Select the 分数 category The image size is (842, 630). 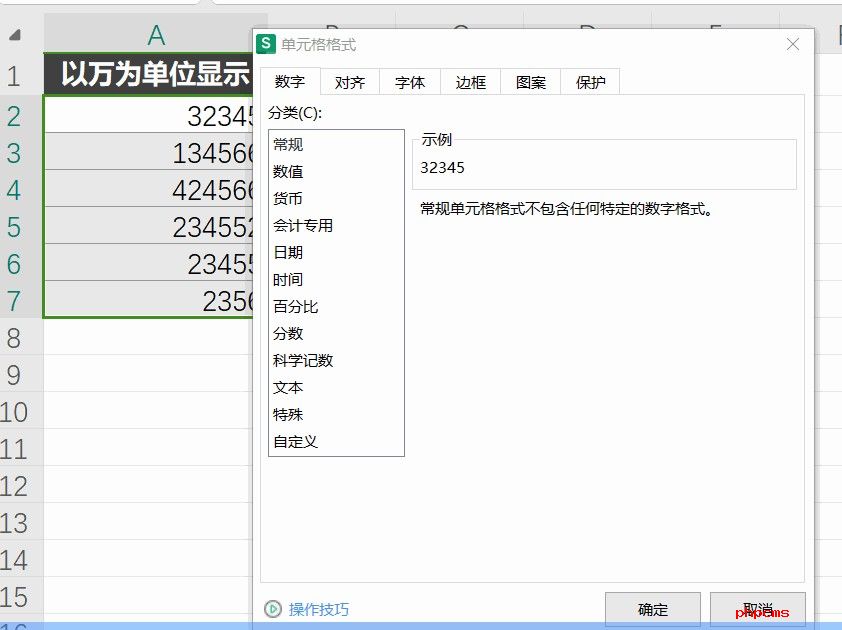(x=336, y=334)
